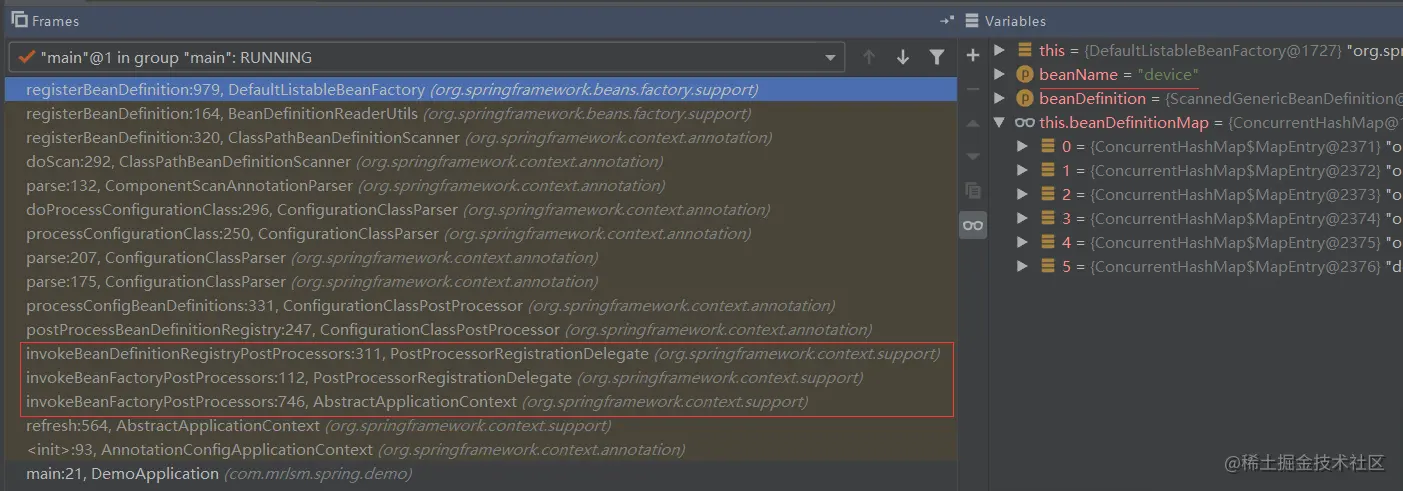Screen dimensions: 1403x491
Task: Select frame parse:207, ConfigurationClassParser
Action: click(x=480, y=258)
